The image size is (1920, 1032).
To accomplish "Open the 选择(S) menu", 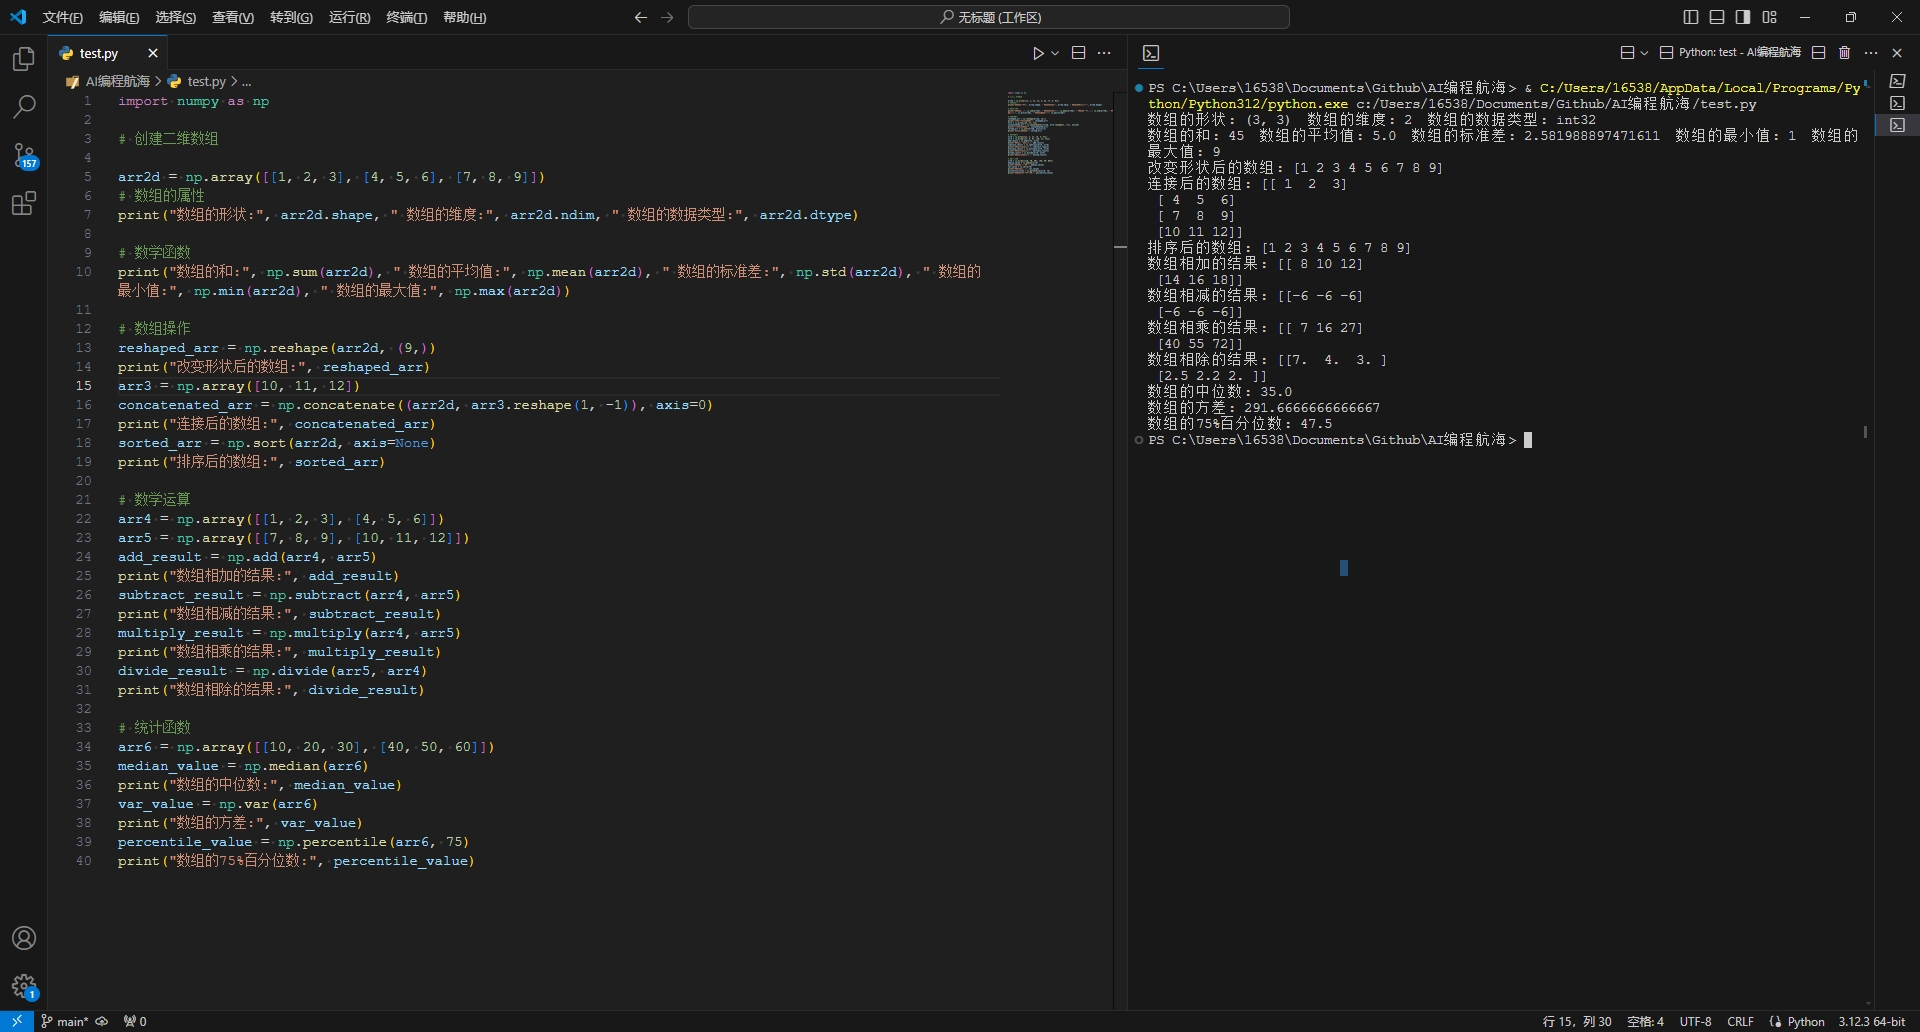I will click(176, 17).
